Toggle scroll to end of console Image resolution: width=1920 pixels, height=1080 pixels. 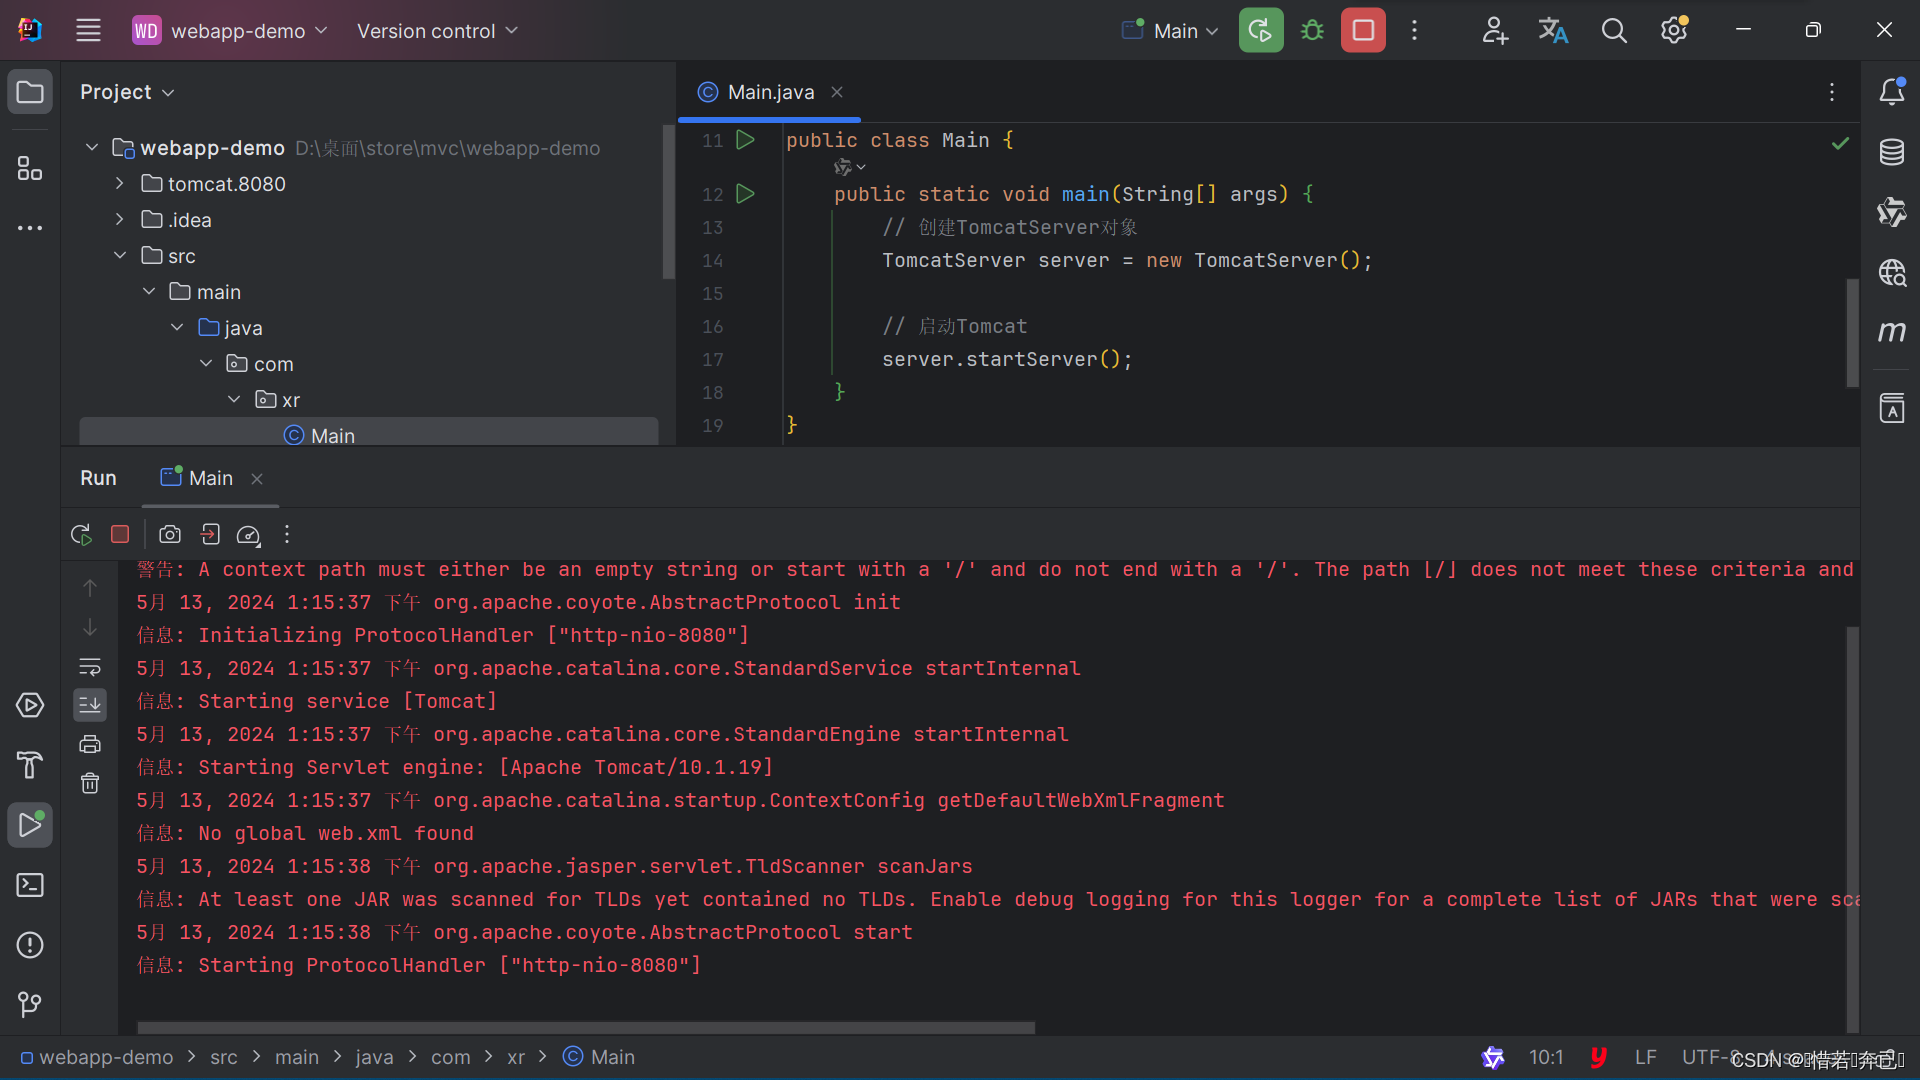pyautogui.click(x=90, y=705)
